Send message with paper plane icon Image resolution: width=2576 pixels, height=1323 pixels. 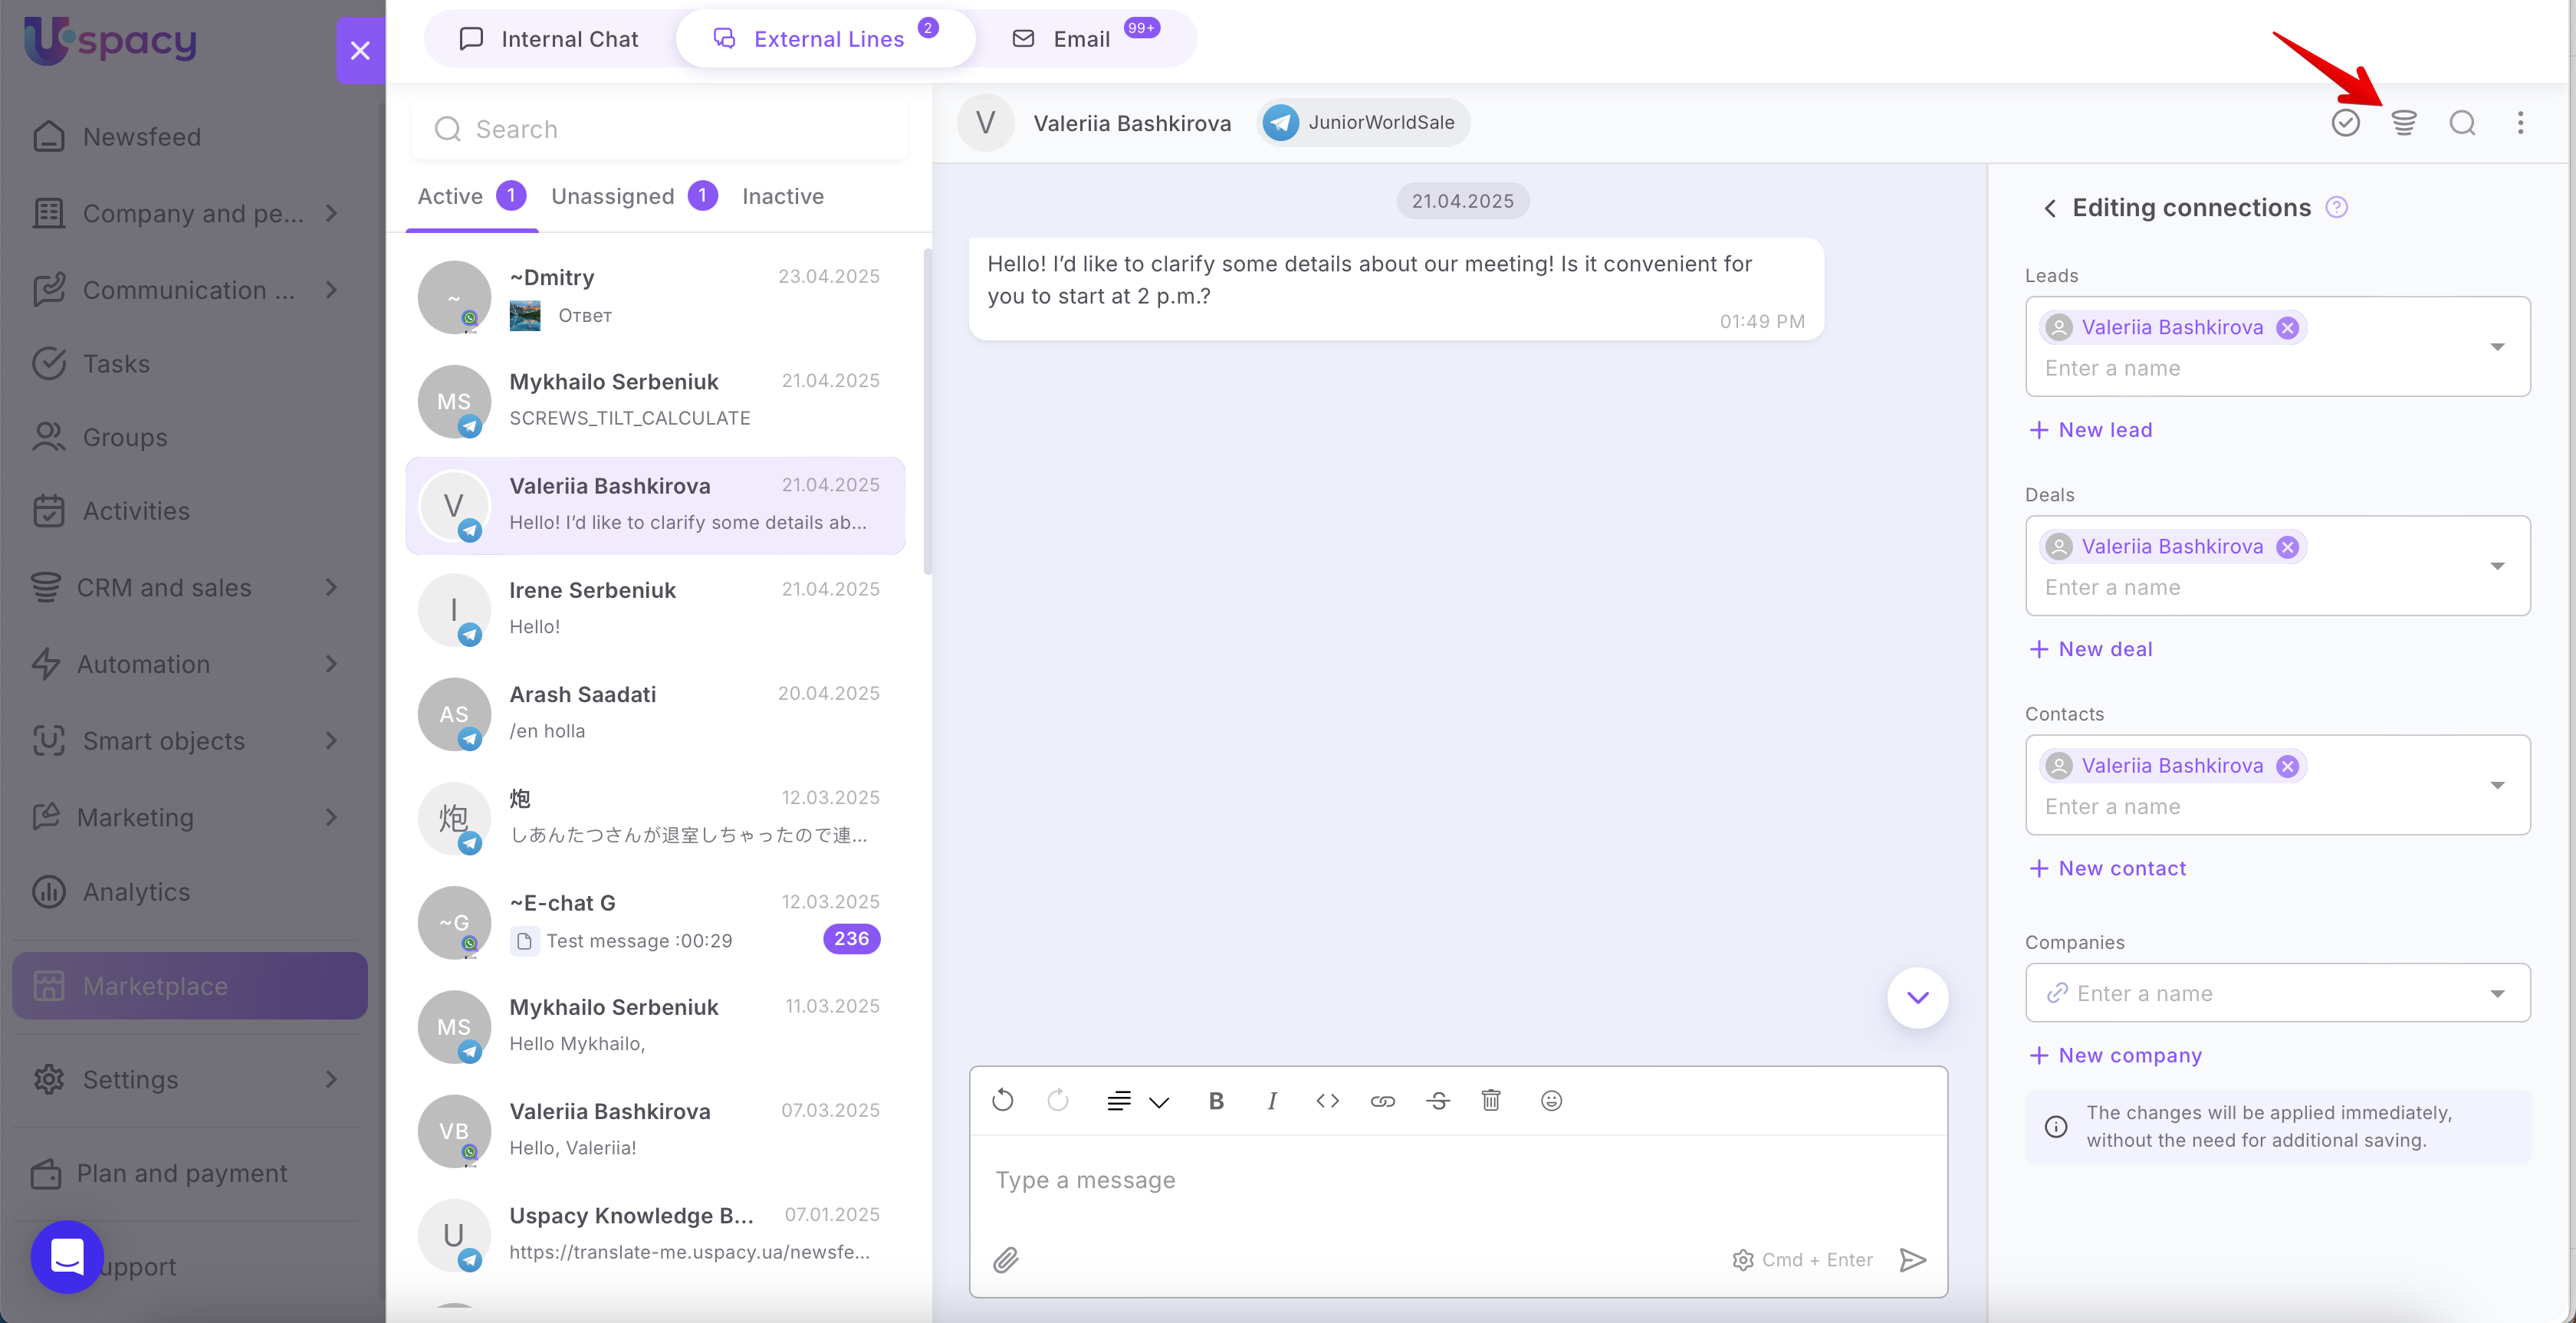click(1912, 1260)
